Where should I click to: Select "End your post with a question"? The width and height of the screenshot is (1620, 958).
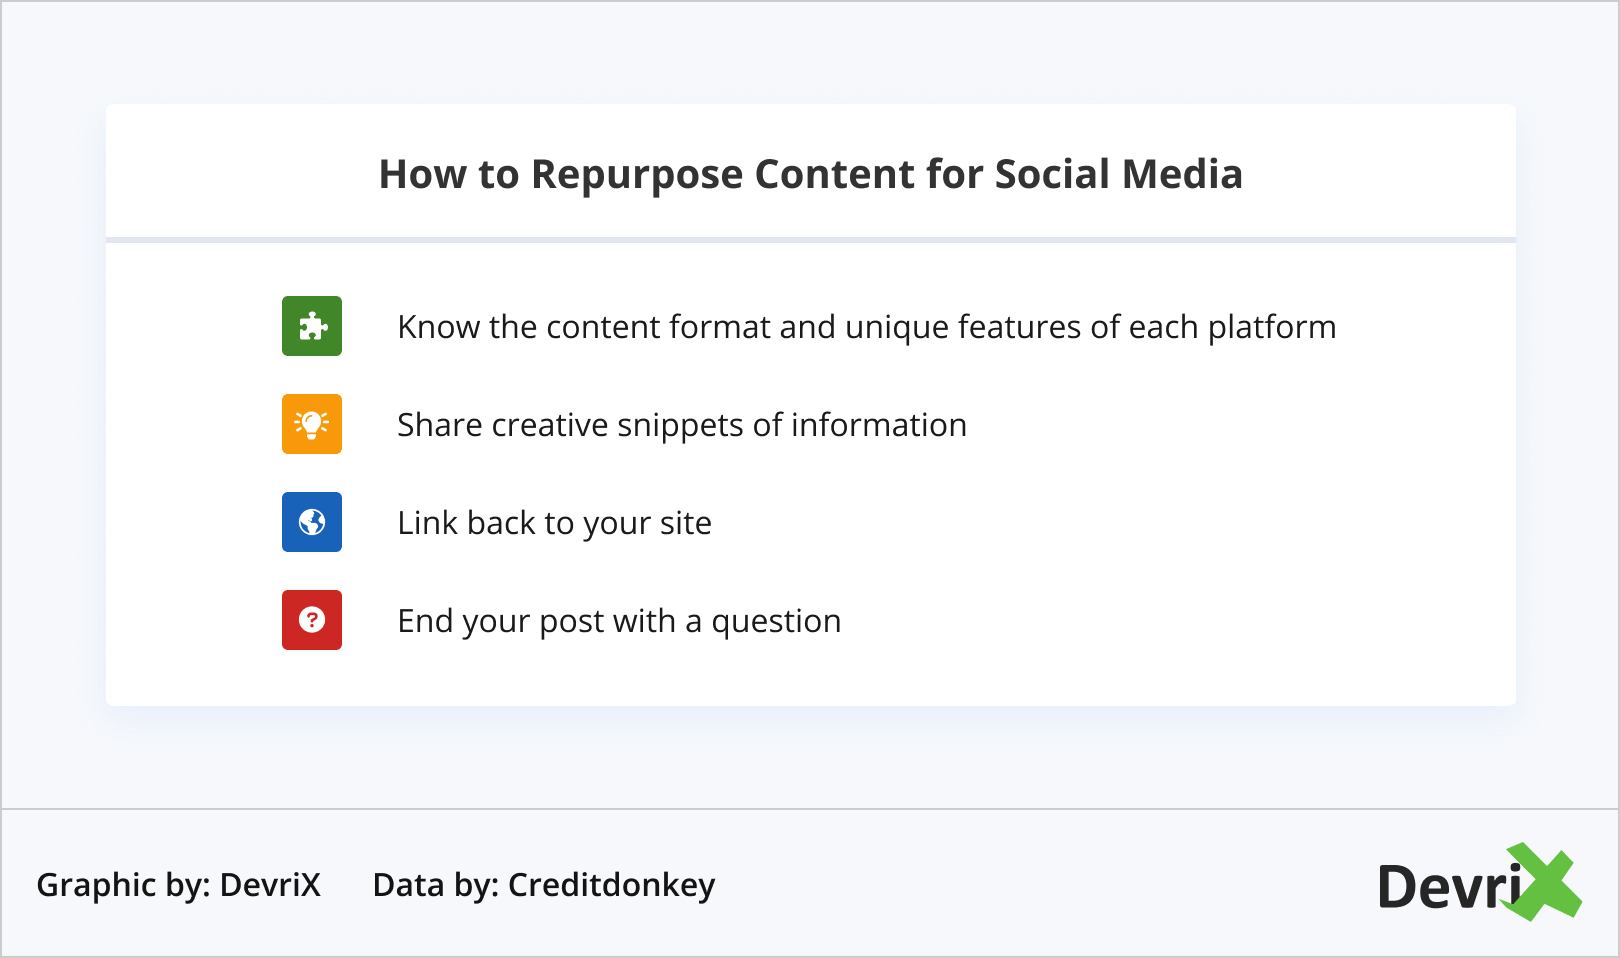(619, 621)
